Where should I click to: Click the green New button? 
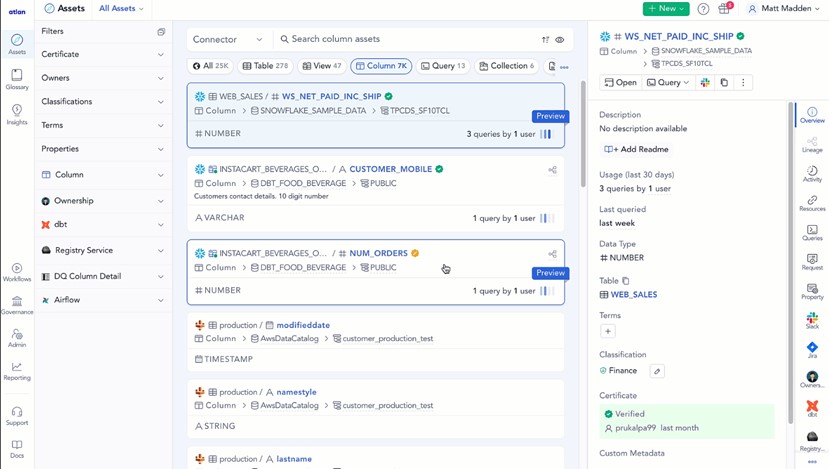pos(666,8)
